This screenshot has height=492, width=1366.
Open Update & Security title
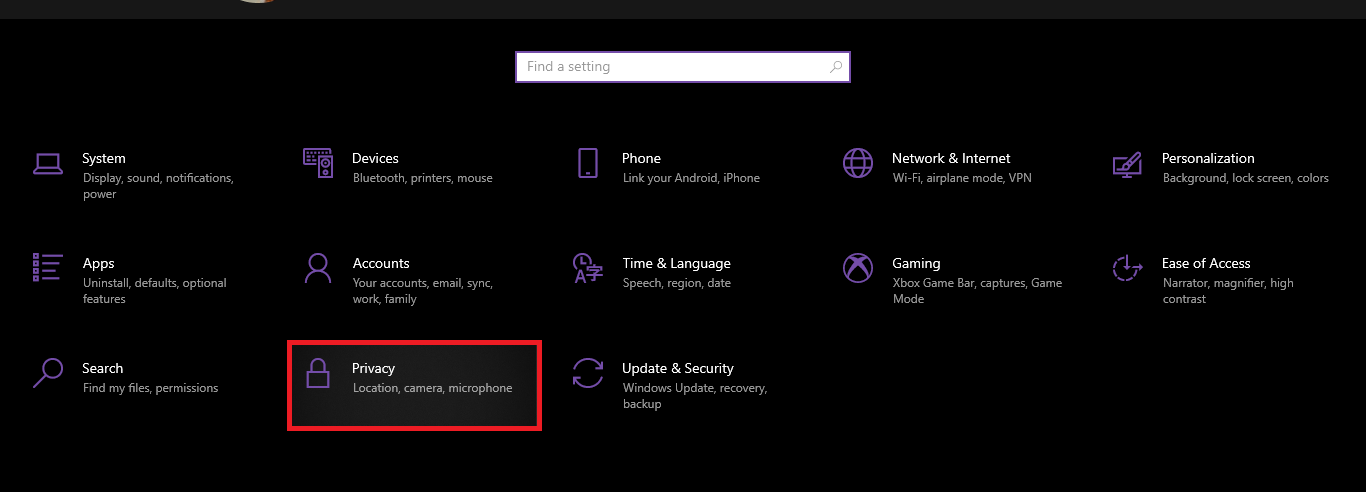click(678, 368)
